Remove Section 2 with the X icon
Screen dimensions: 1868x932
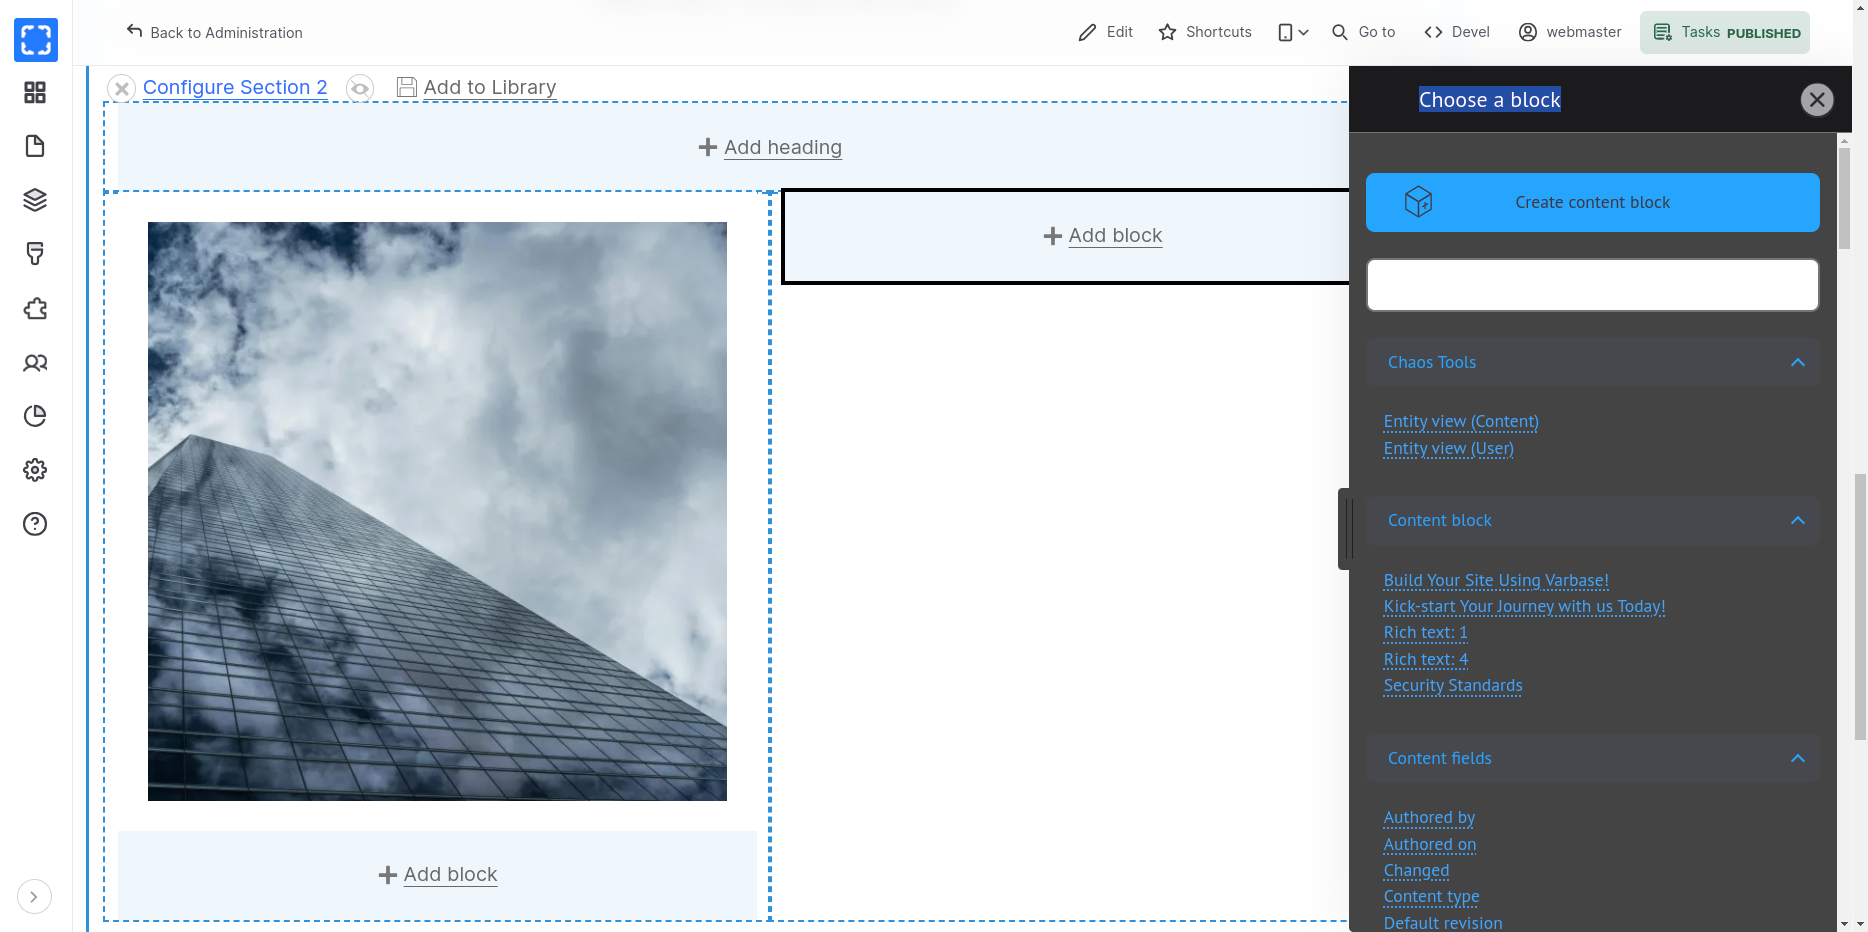(121, 88)
